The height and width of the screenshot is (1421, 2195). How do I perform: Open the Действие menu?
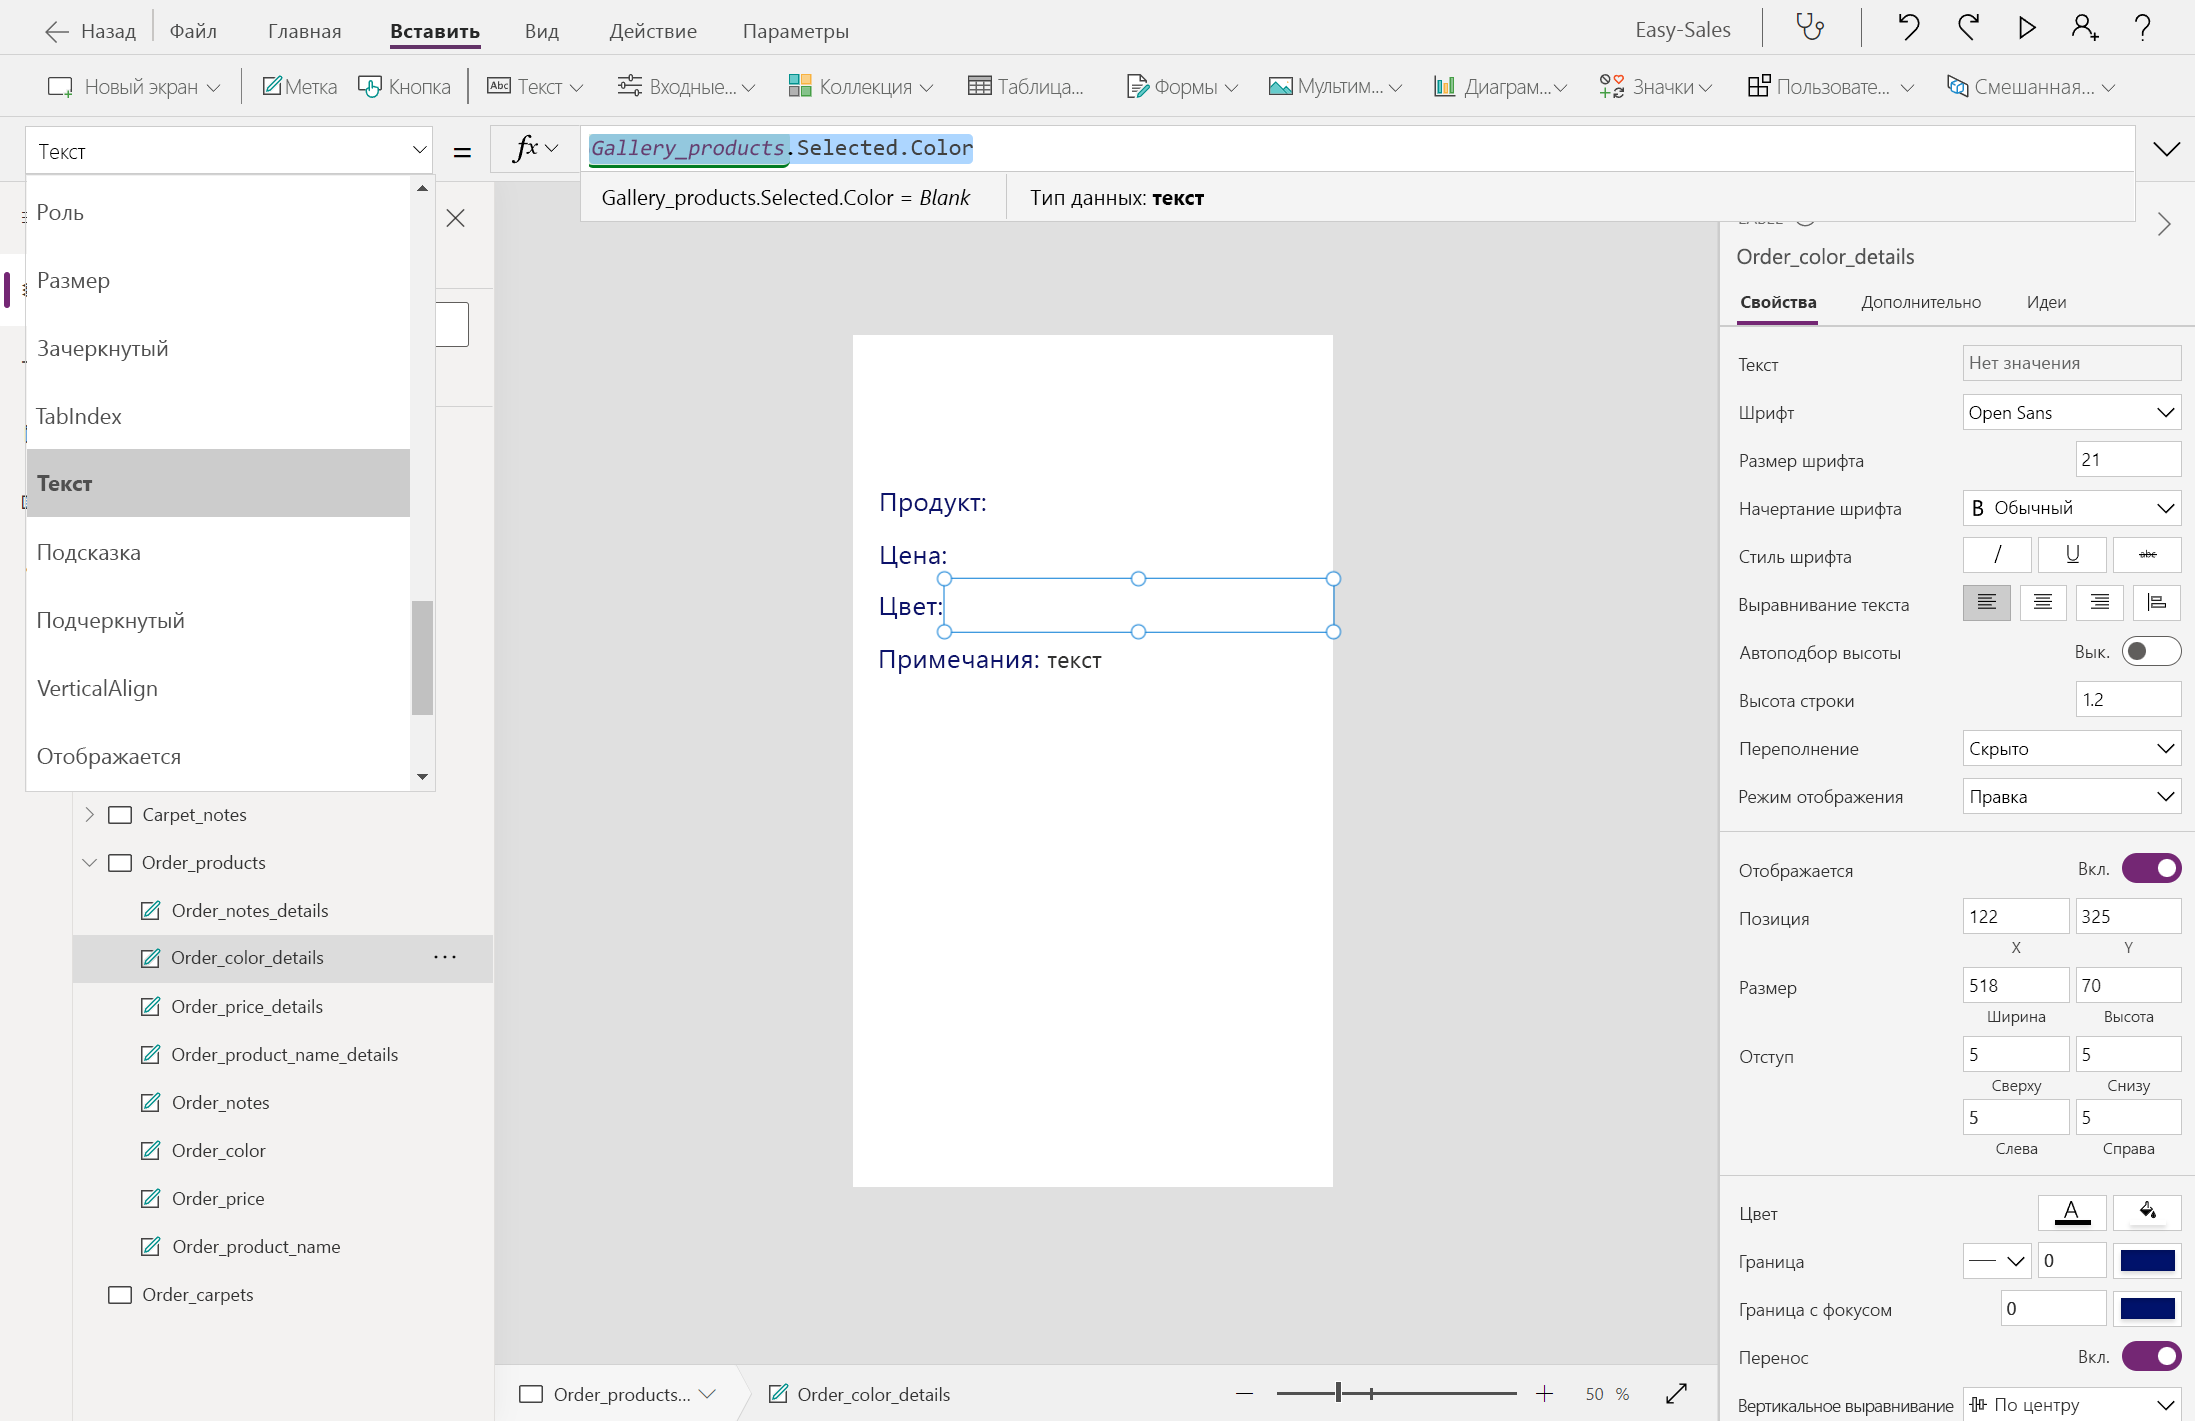[x=653, y=31]
